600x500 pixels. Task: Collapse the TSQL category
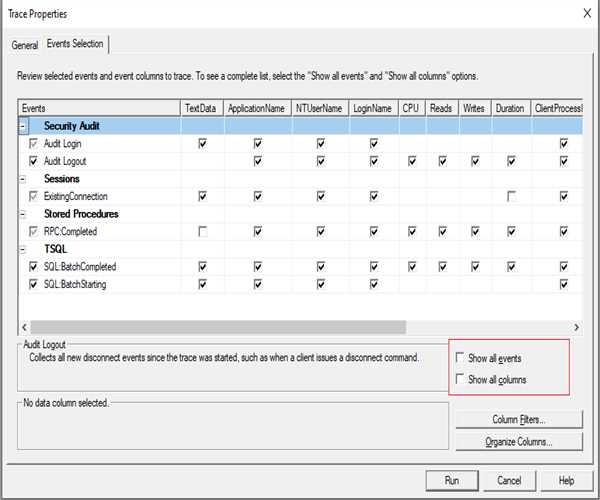pyautogui.click(x=23, y=249)
